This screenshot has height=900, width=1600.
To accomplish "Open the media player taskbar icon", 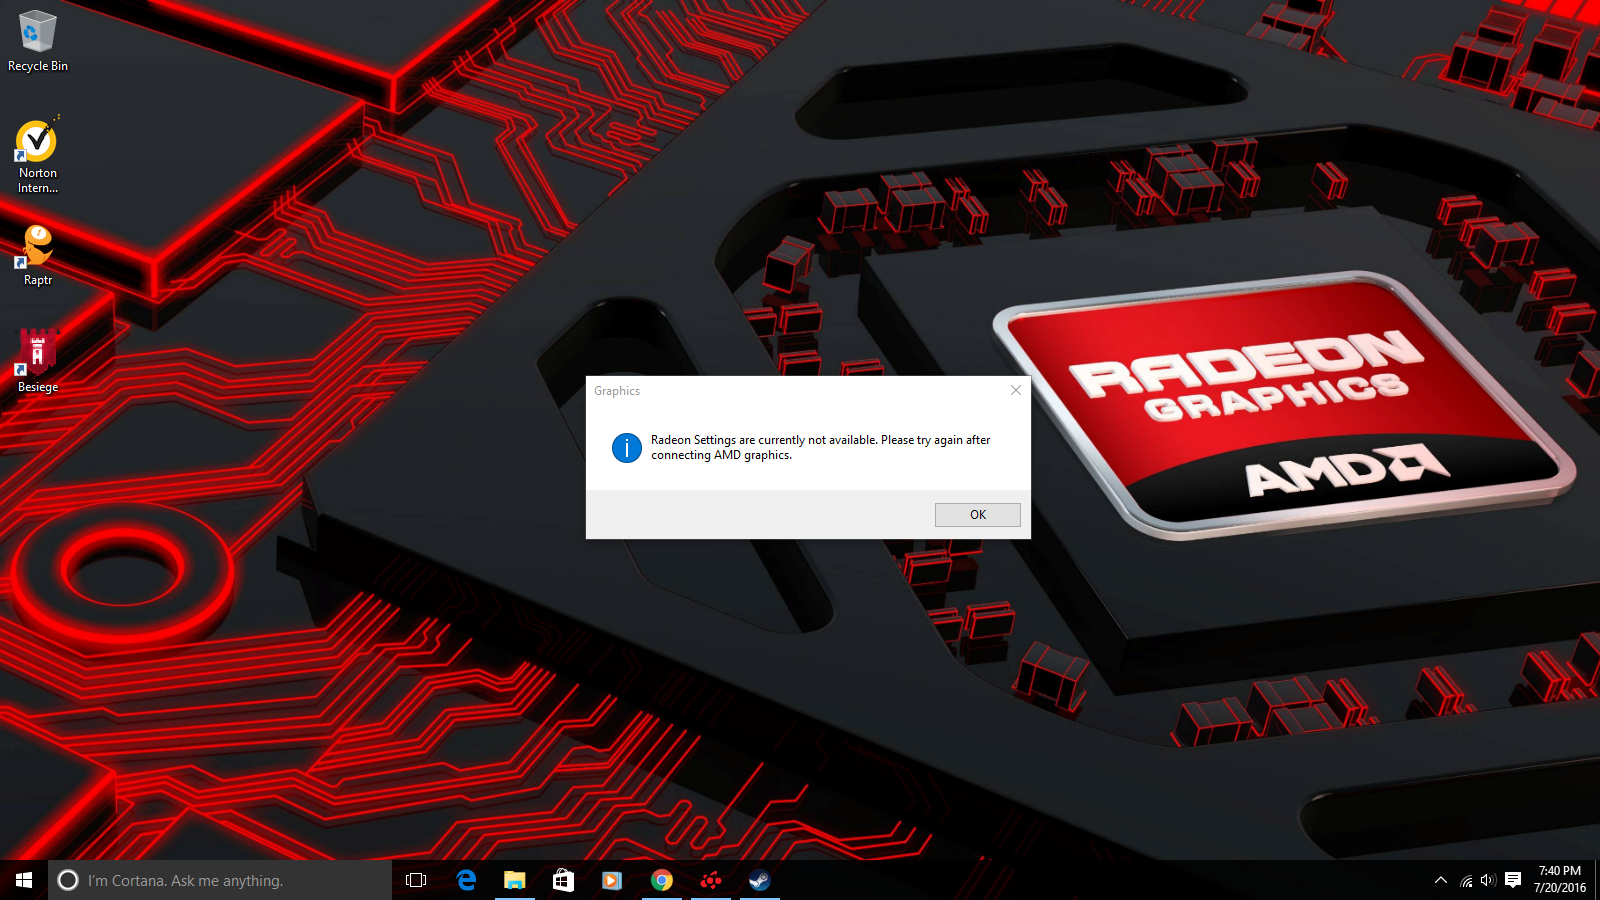I will (612, 880).
